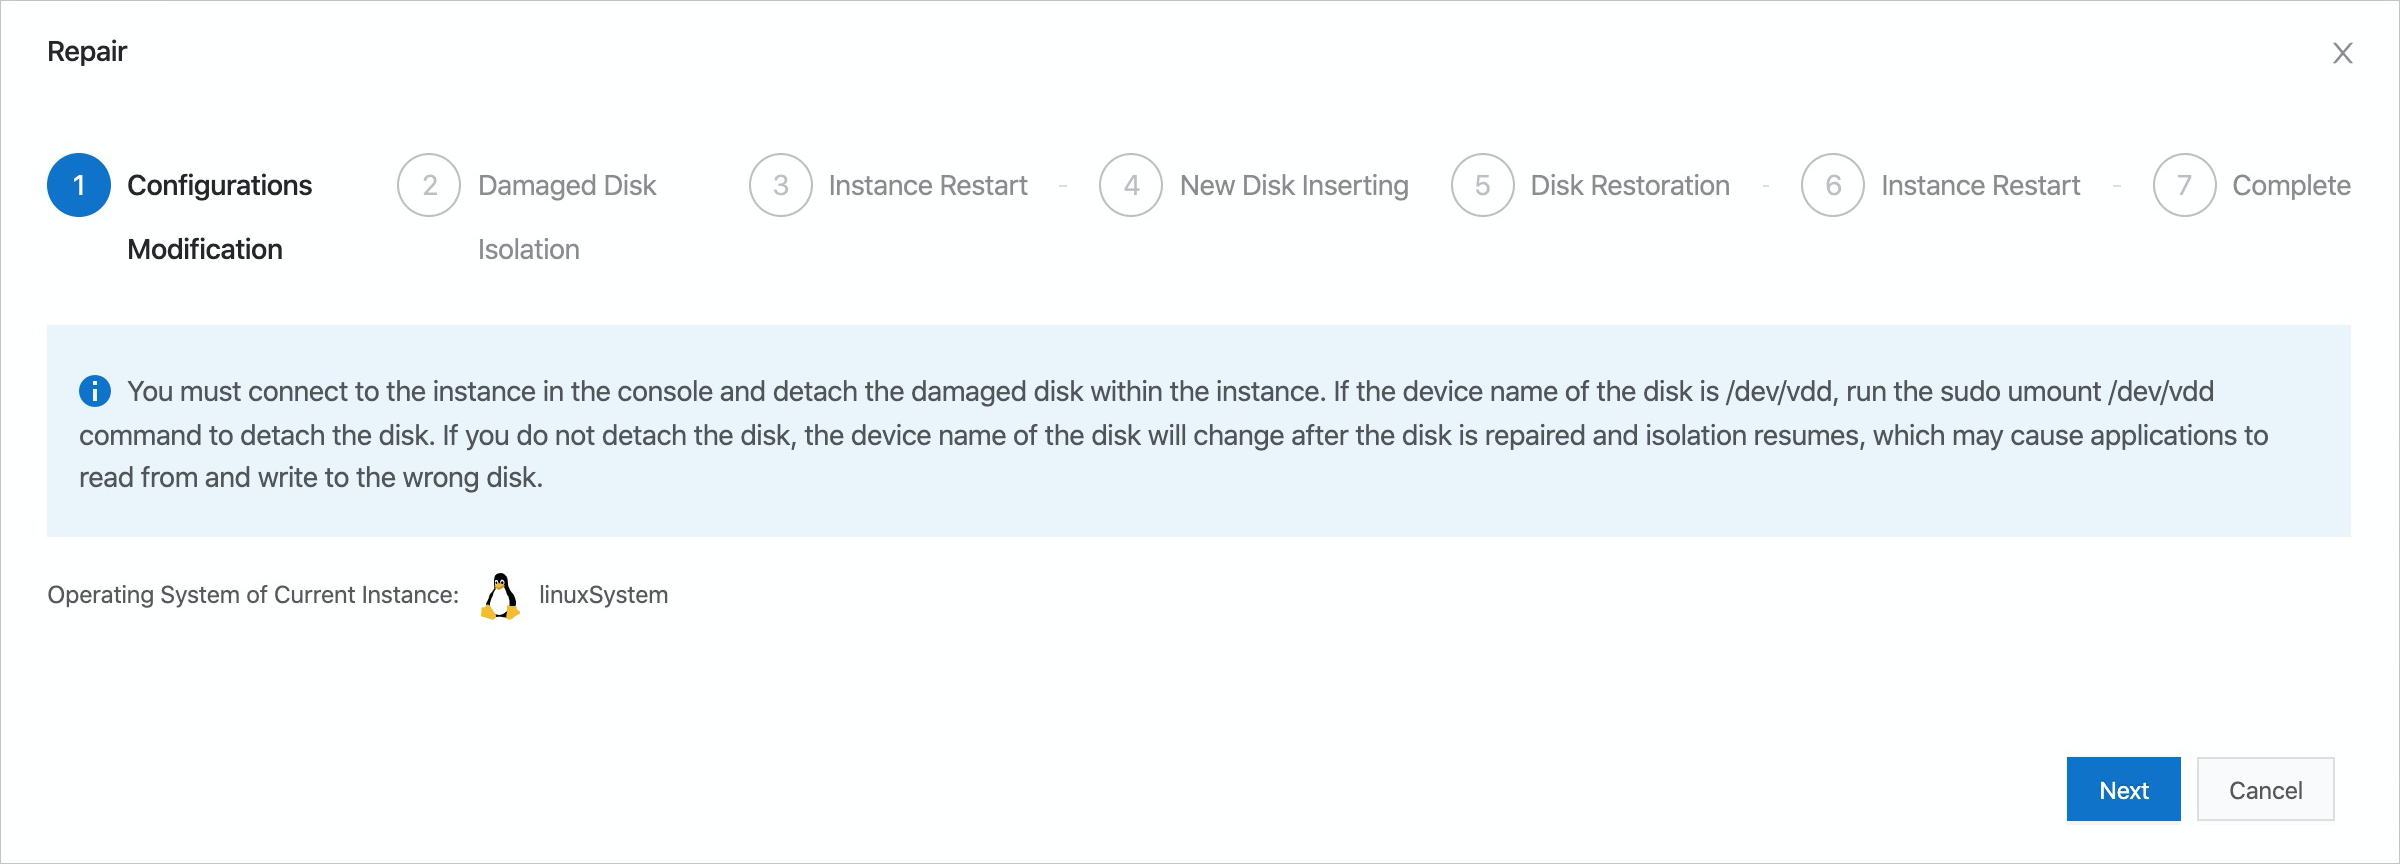2400x864 pixels.
Task: Select step 6 Instance Restart circle
Action: point(1834,184)
